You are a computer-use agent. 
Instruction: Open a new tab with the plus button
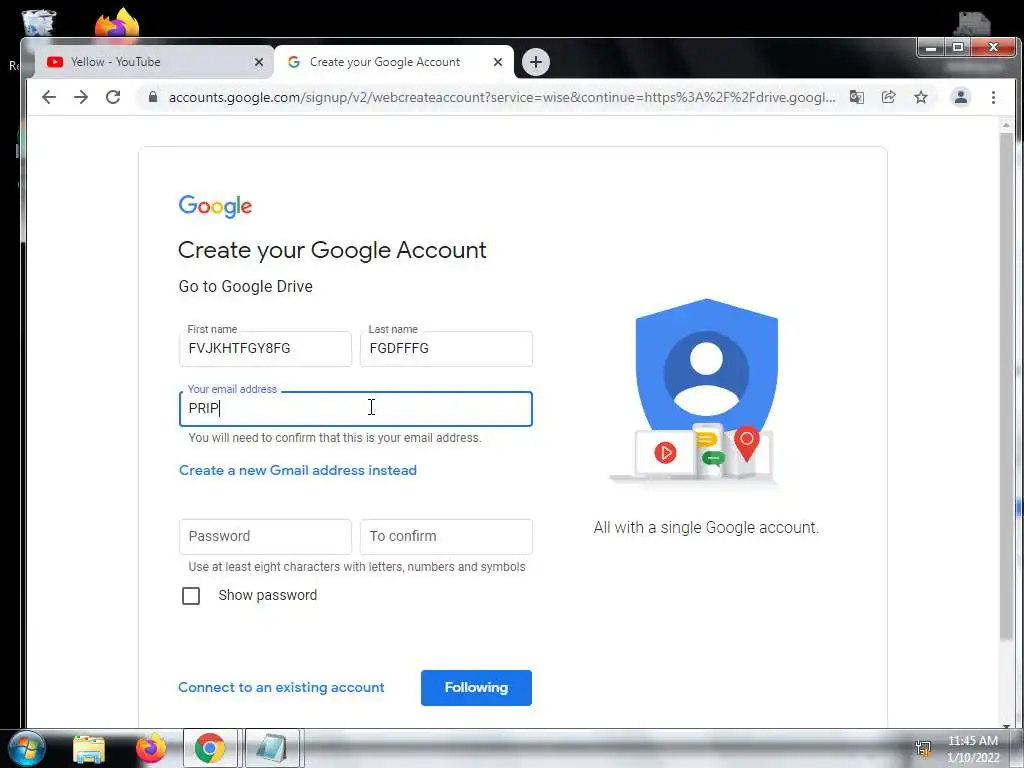(x=536, y=62)
